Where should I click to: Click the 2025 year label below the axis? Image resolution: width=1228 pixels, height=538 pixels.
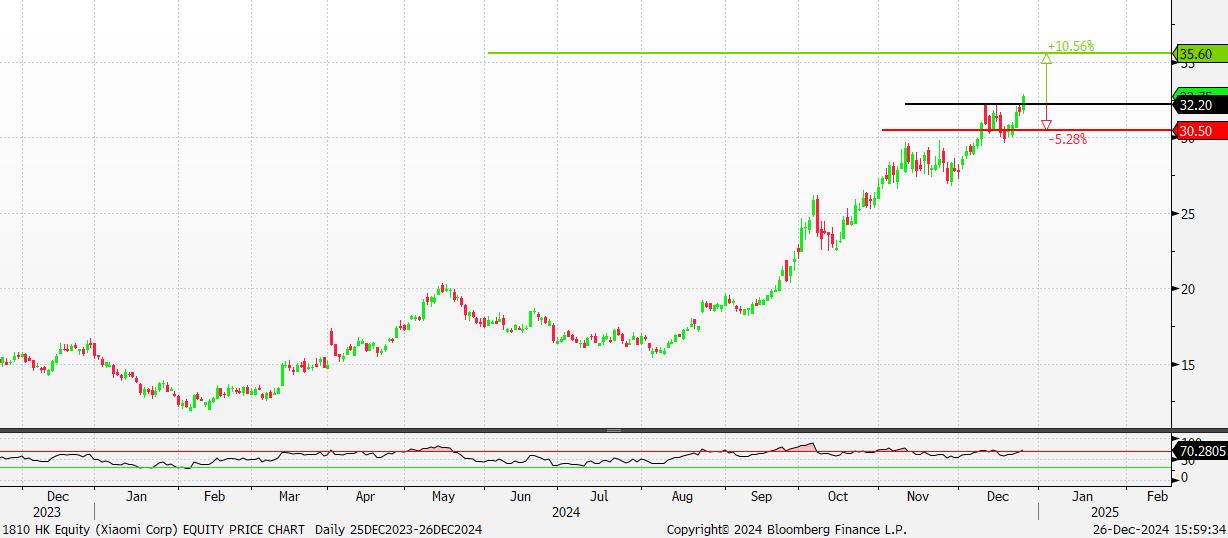[1106, 511]
